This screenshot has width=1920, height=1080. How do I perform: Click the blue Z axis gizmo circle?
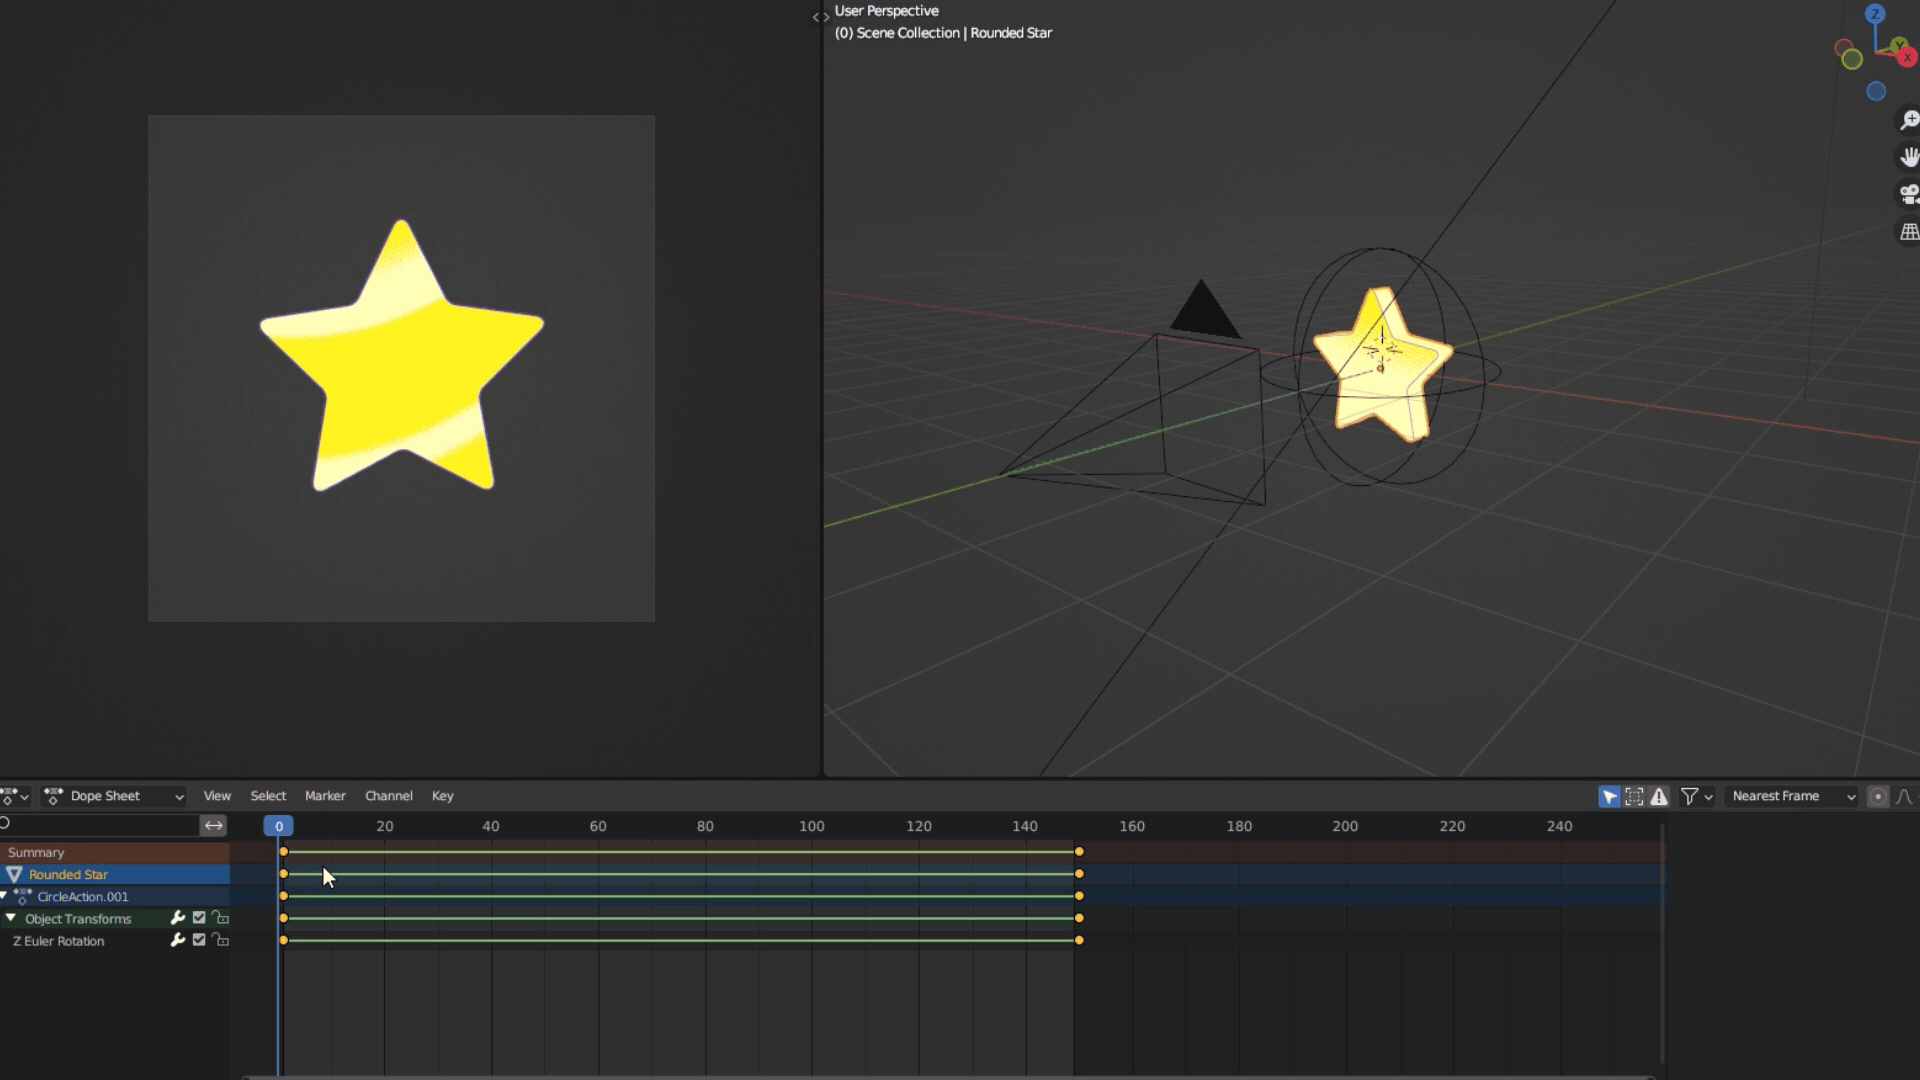[1875, 14]
